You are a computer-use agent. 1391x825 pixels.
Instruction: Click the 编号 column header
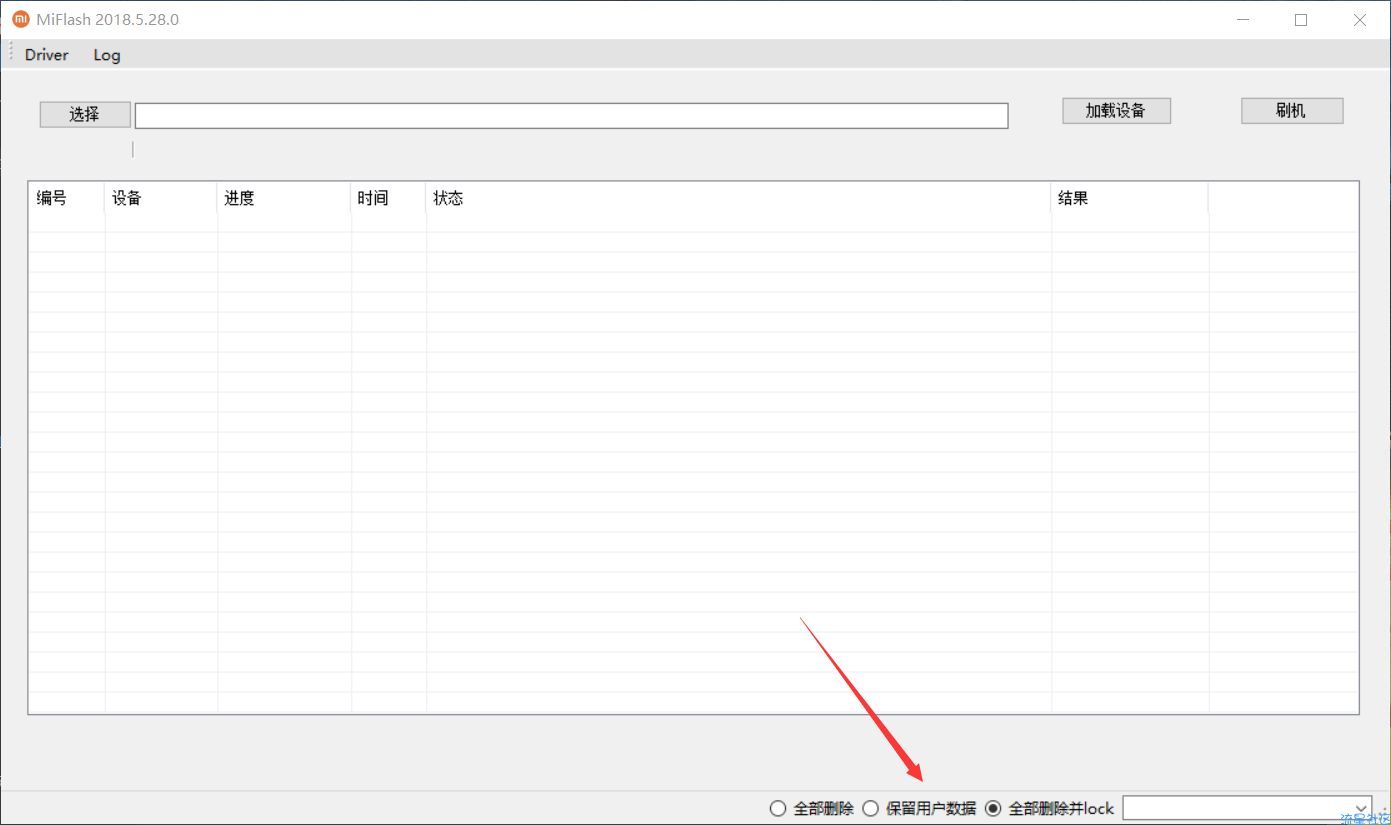66,198
